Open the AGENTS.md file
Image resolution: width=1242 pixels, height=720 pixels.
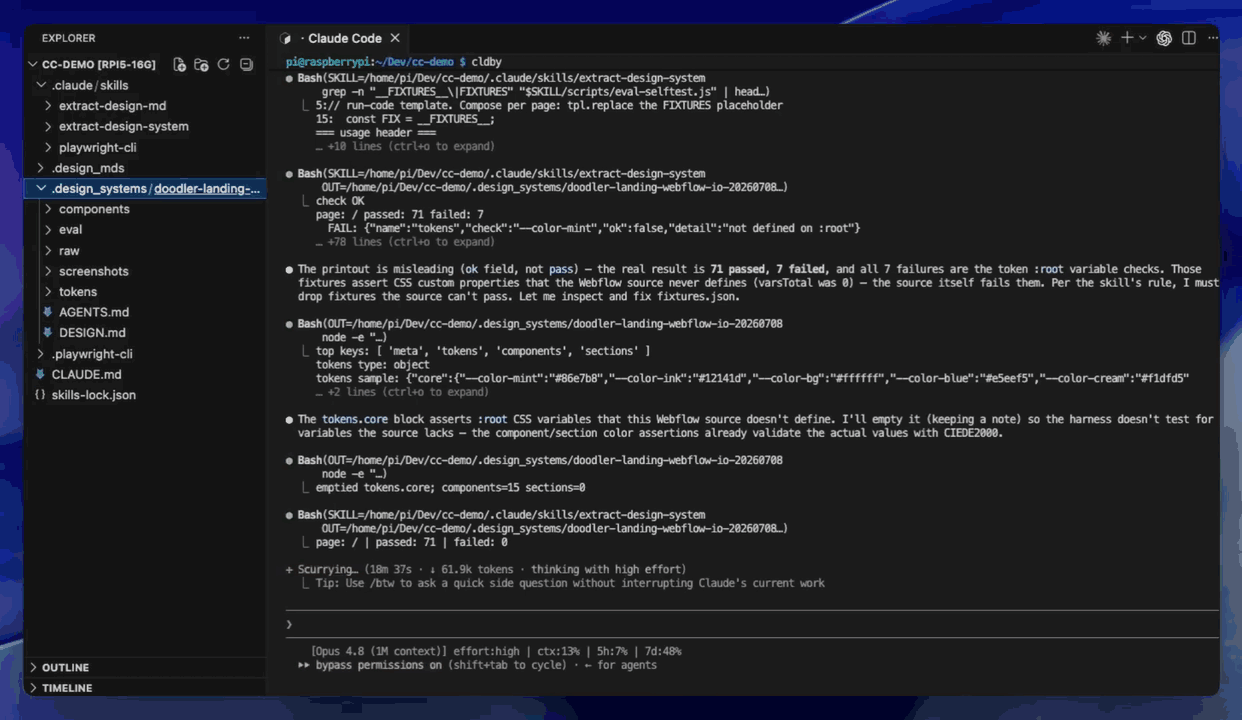click(x=93, y=312)
